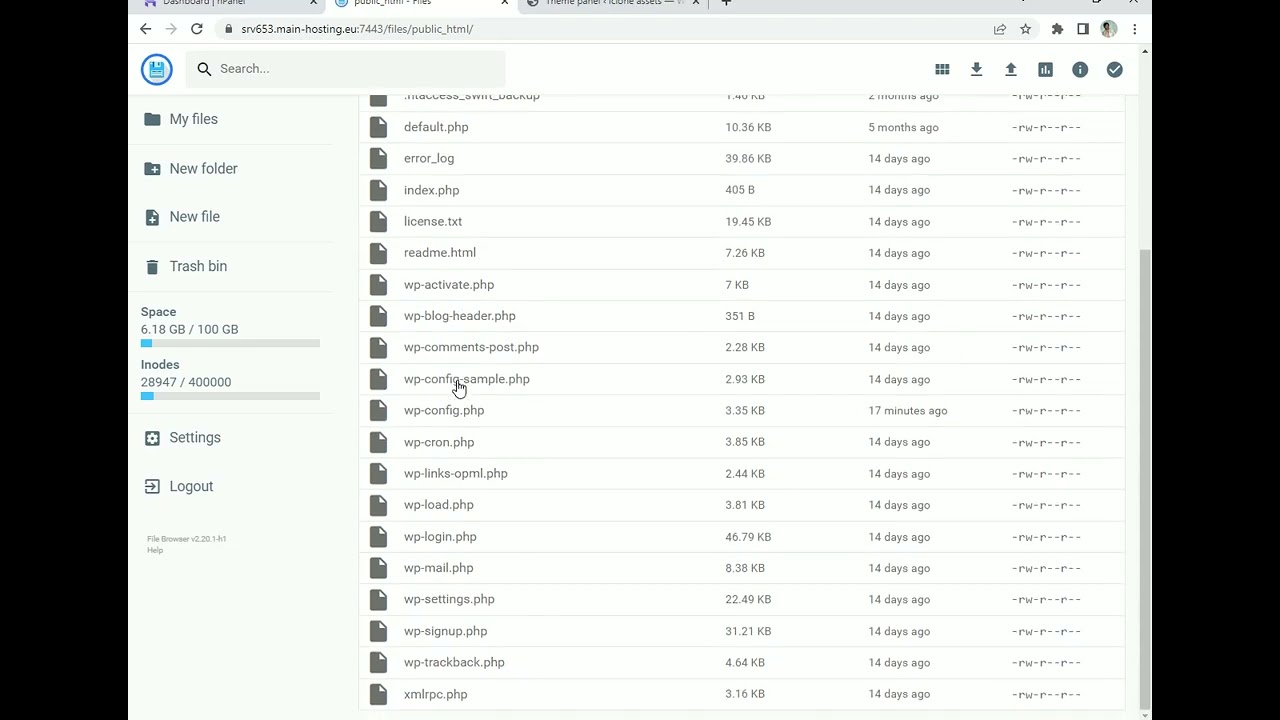
Task: Click the search magnifier icon
Action: pyautogui.click(x=204, y=69)
